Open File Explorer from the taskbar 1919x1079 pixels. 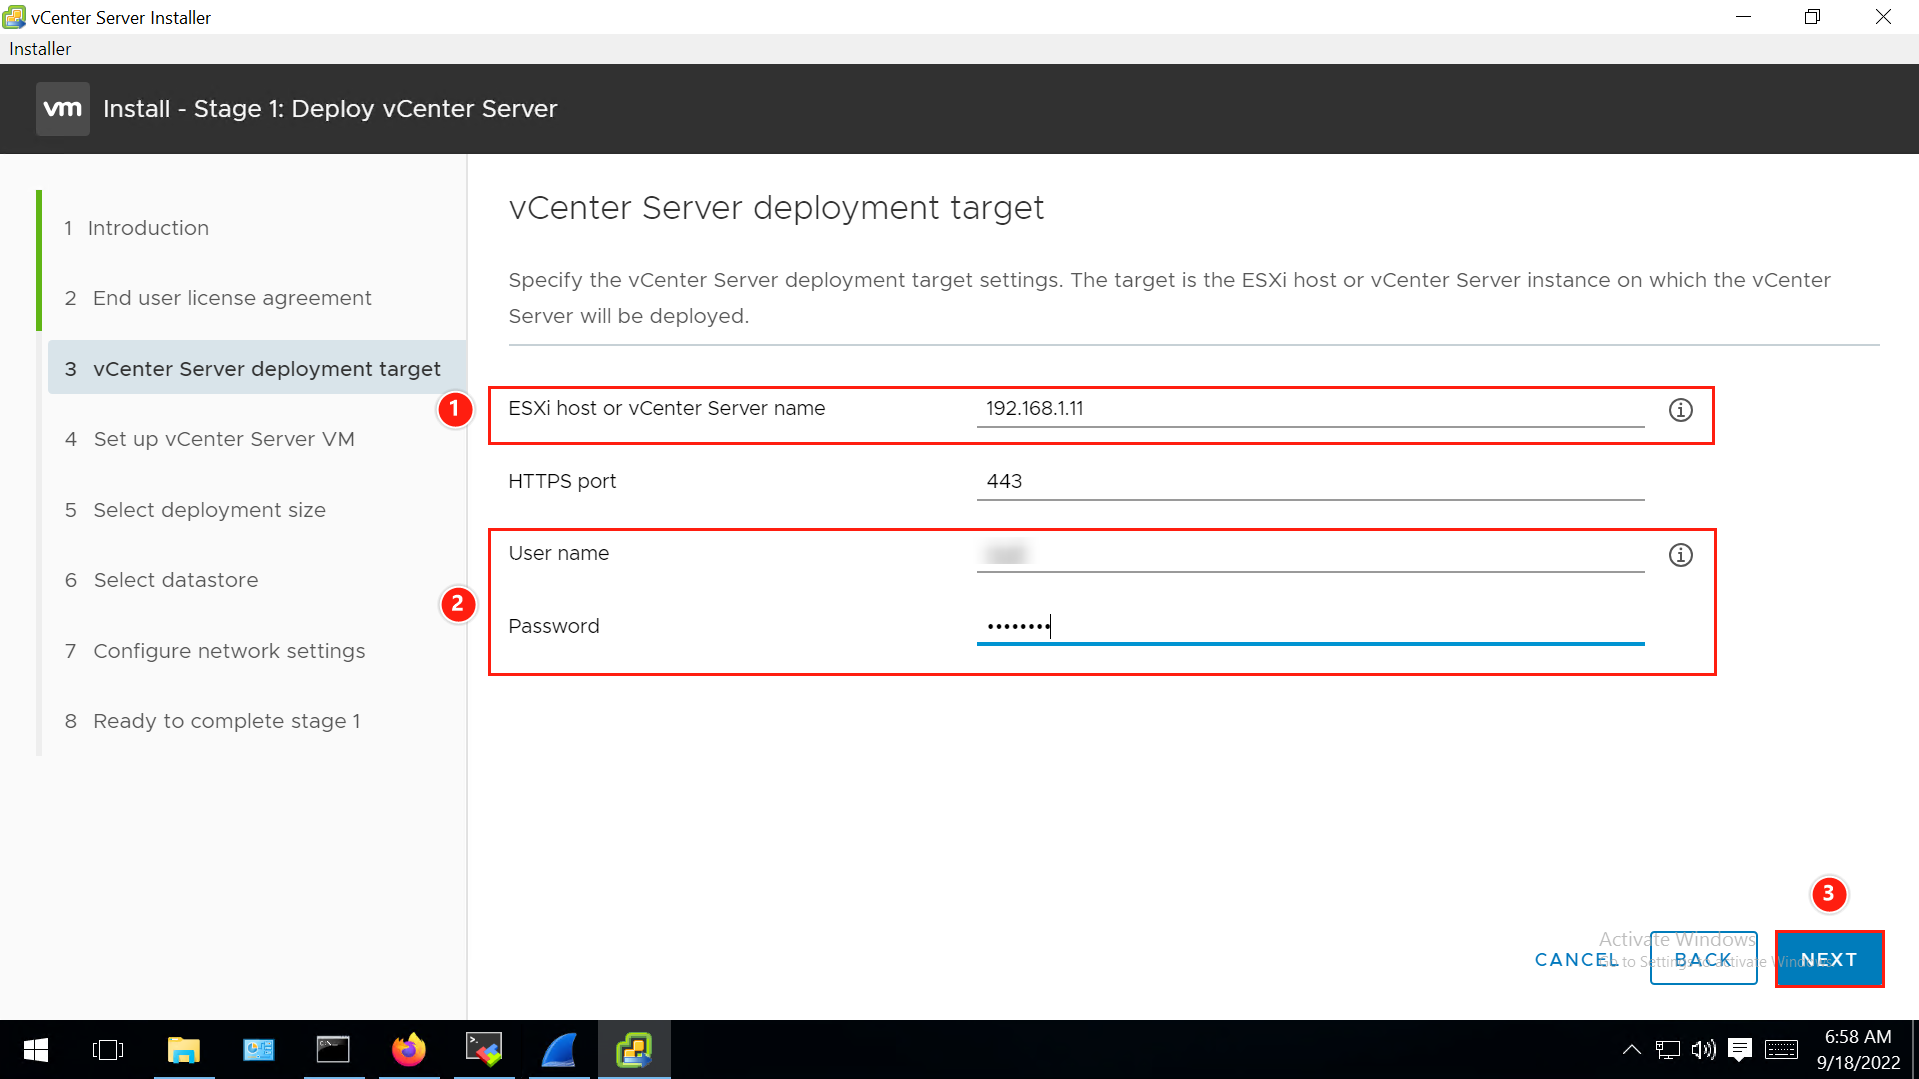coord(184,1050)
